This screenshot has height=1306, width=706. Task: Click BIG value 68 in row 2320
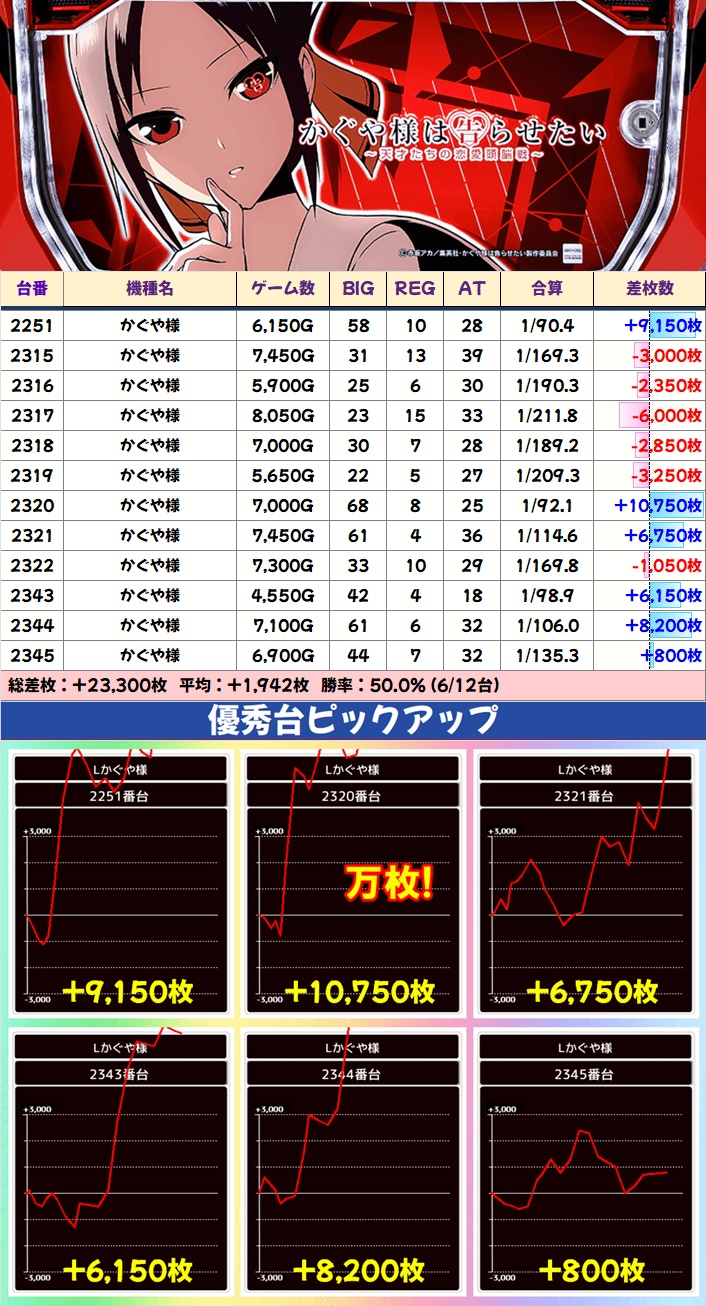pyautogui.click(x=358, y=505)
